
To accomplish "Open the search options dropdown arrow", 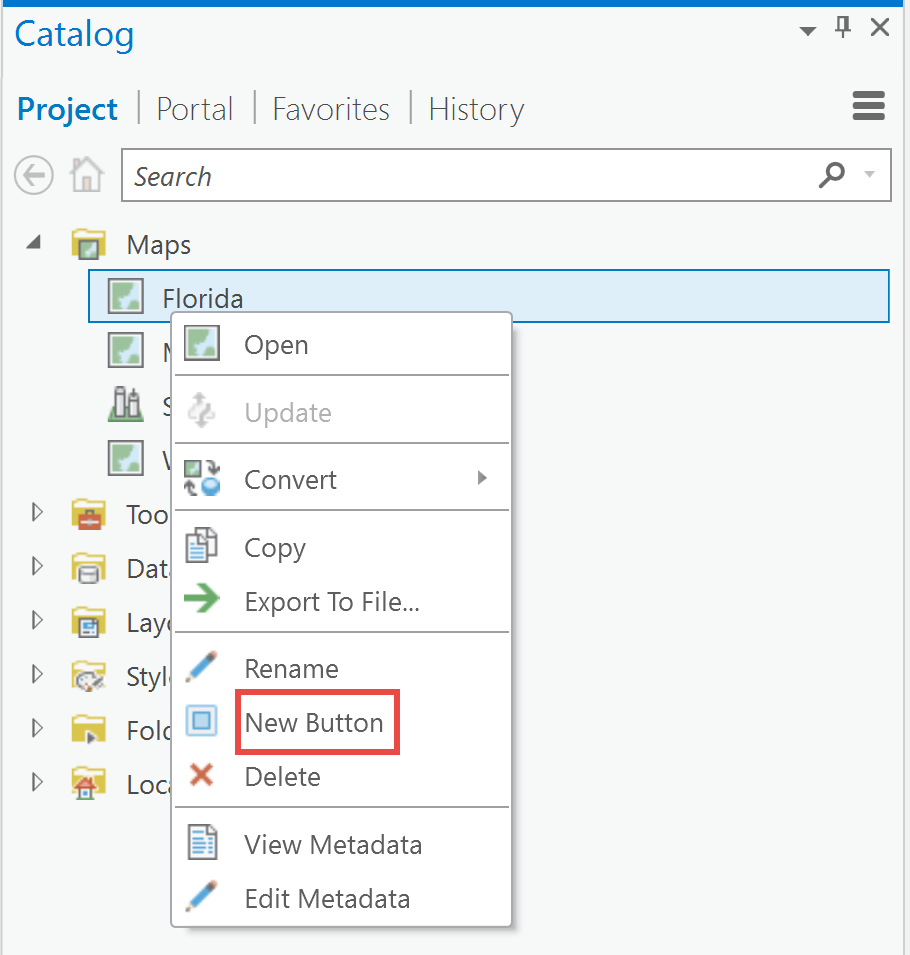I will [x=870, y=176].
